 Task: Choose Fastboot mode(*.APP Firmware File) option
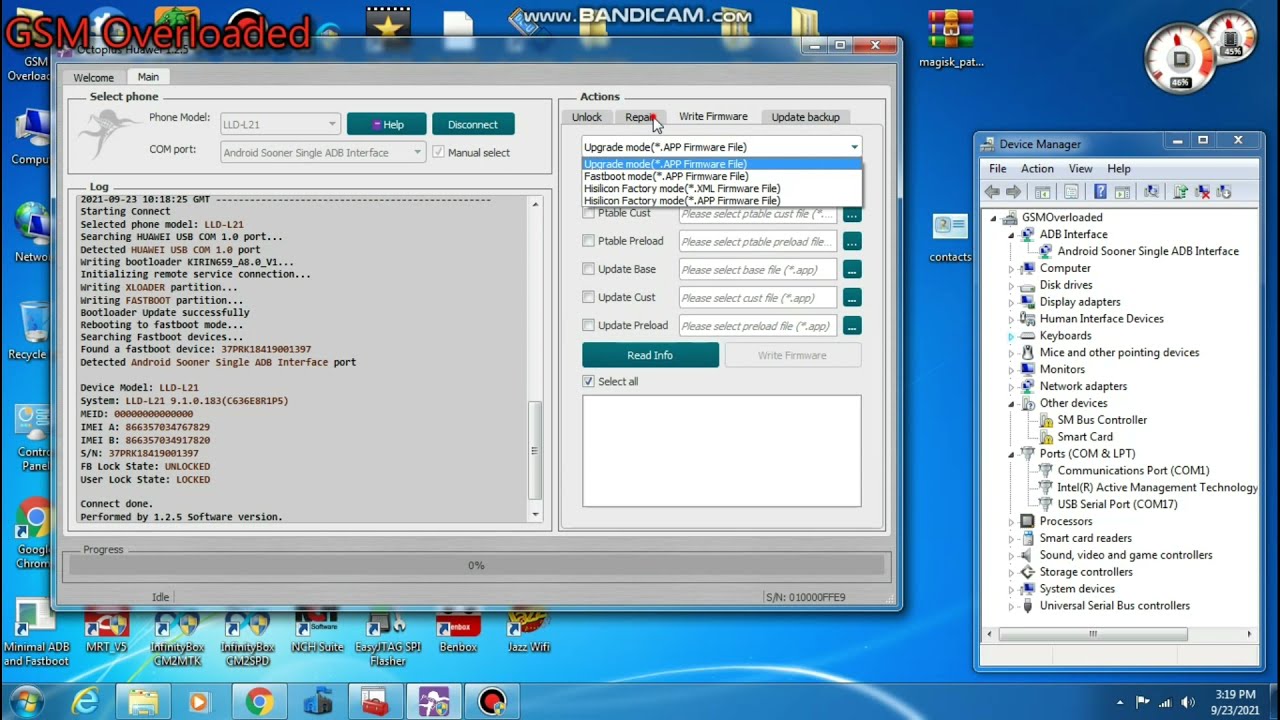tap(721, 176)
